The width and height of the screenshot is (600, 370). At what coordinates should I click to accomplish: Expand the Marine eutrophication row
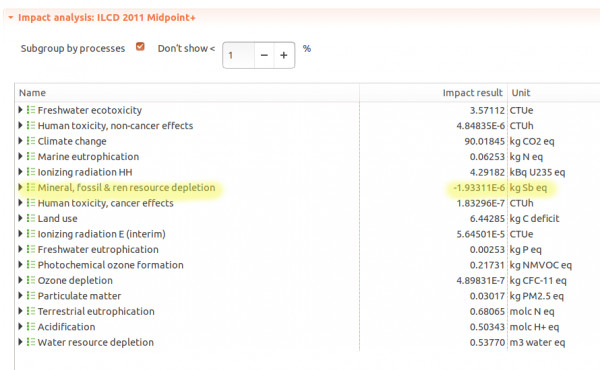pos(20,156)
